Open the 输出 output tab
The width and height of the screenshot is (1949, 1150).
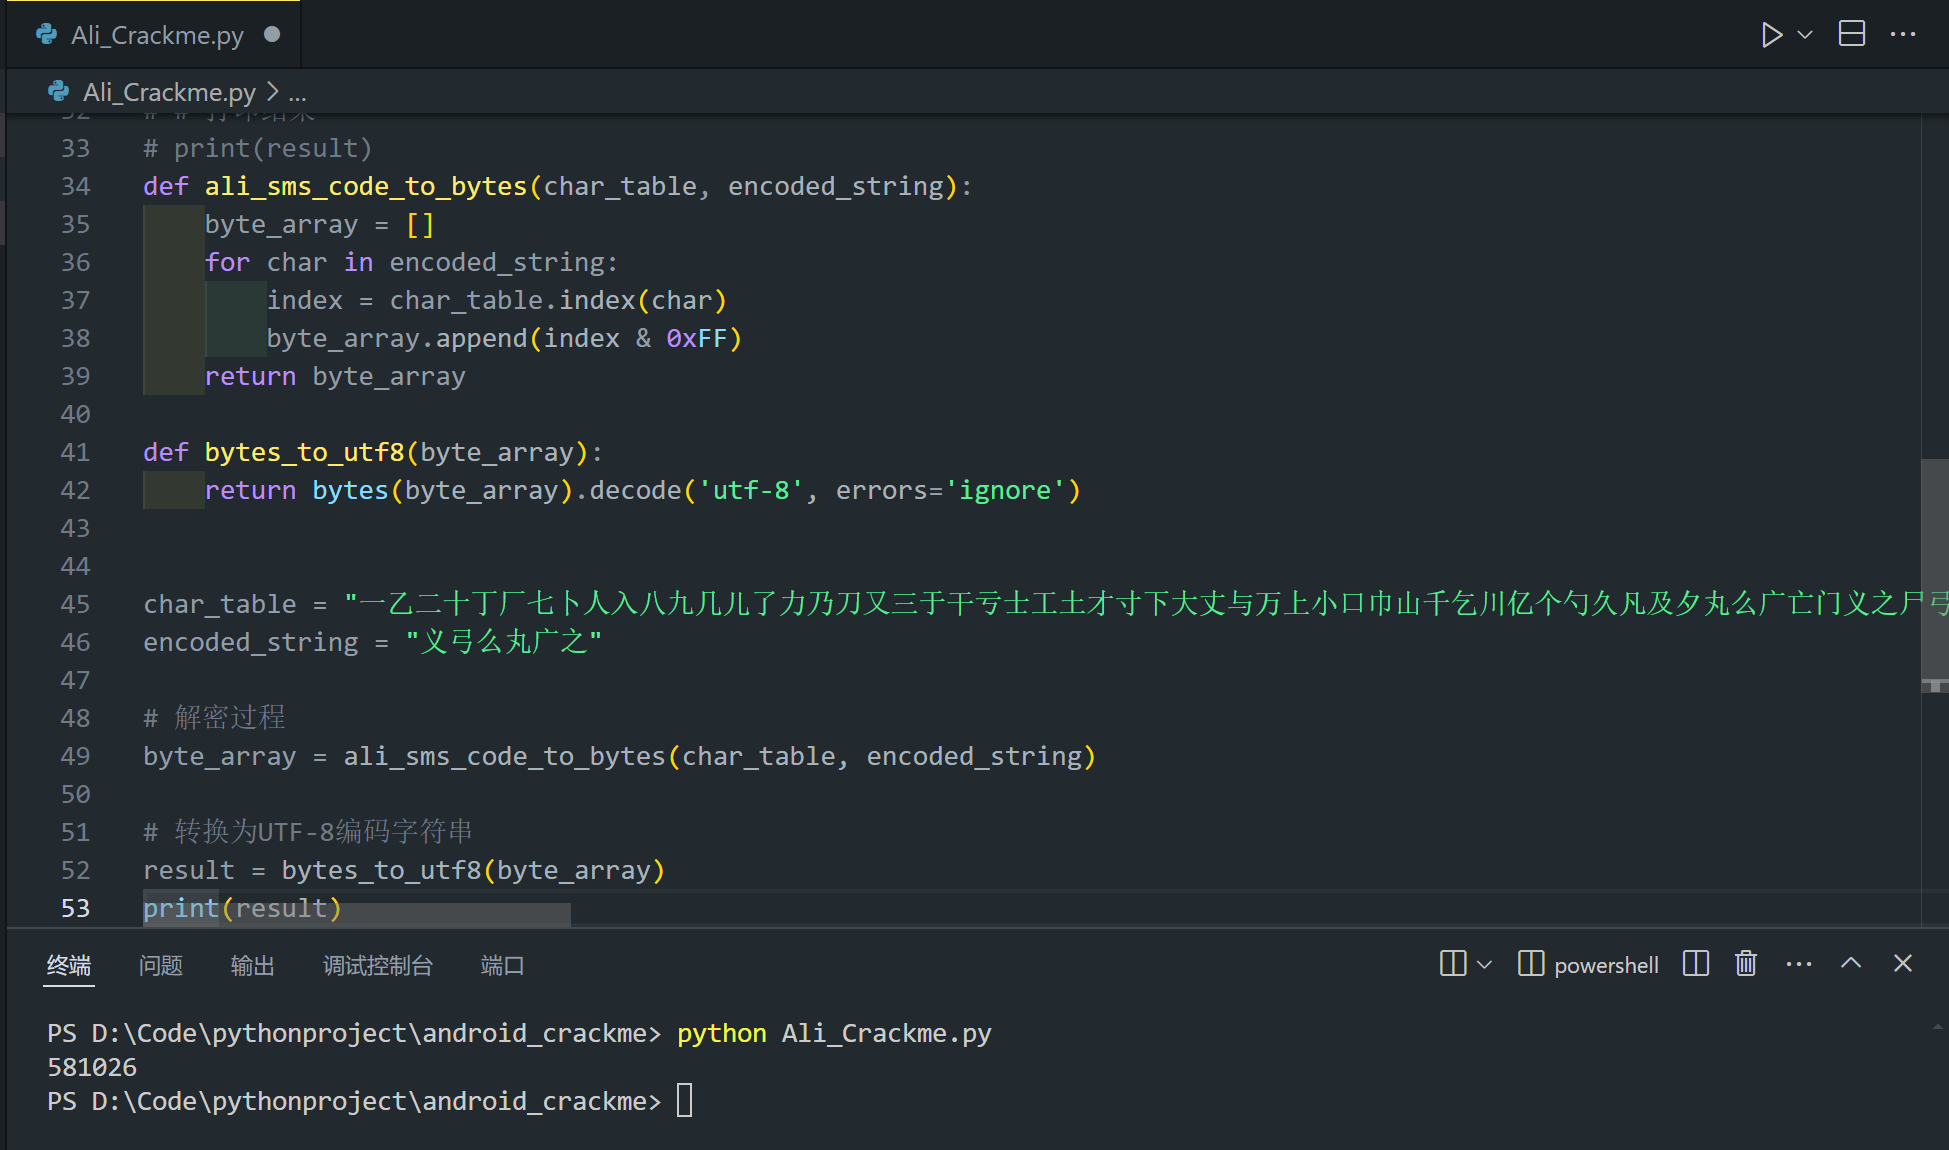[253, 965]
